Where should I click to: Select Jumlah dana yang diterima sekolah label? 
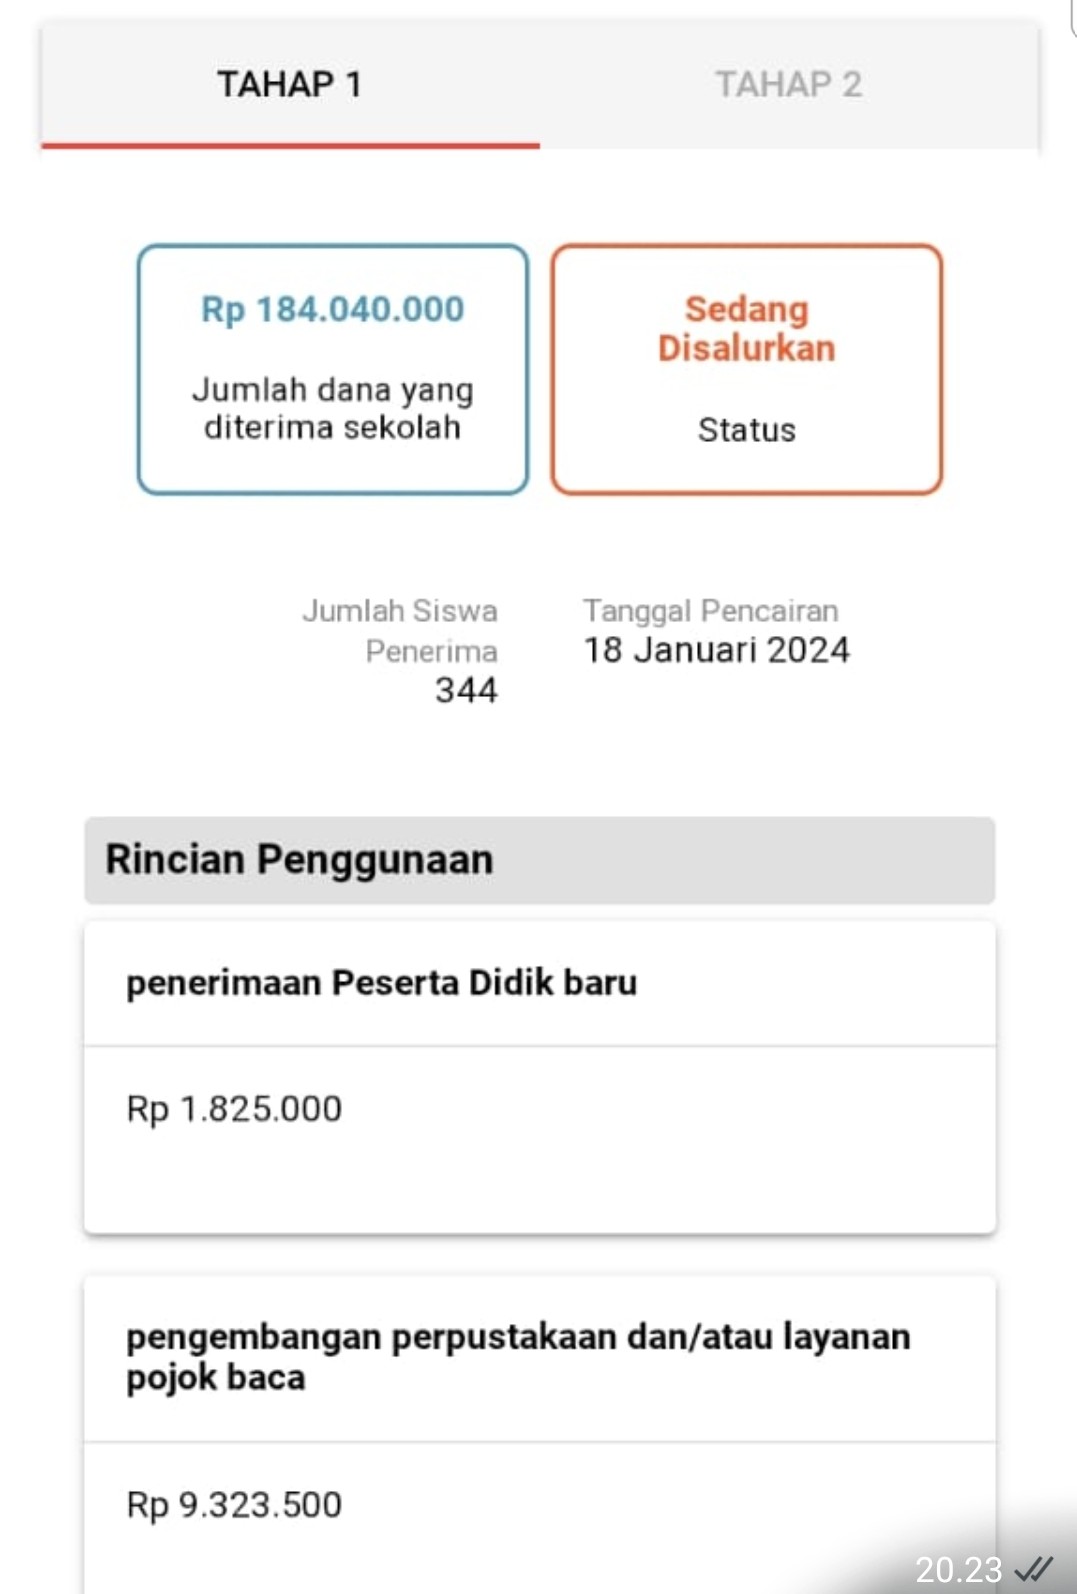pyautogui.click(x=333, y=408)
